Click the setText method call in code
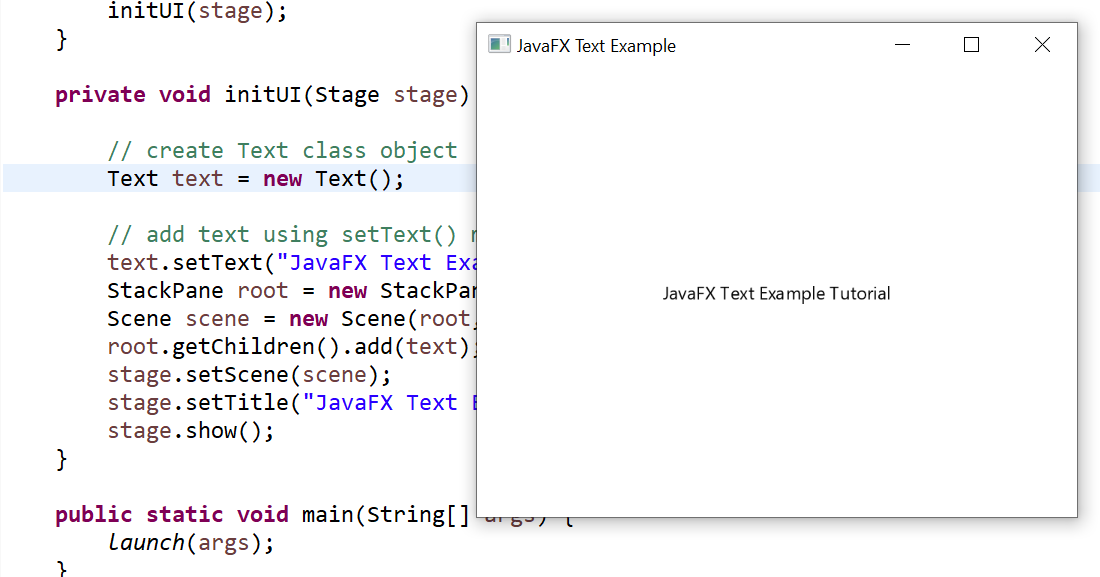The height and width of the screenshot is (577, 1100). pyautogui.click(x=213, y=262)
